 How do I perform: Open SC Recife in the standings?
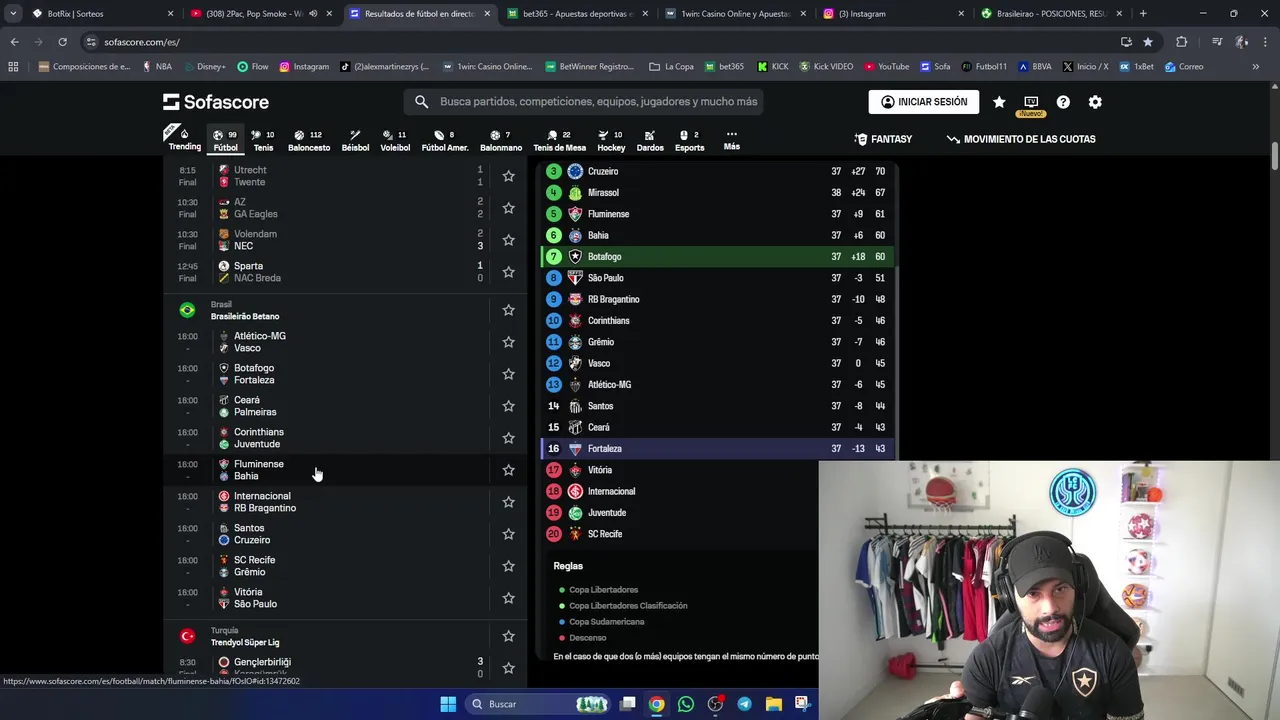pyautogui.click(x=605, y=534)
